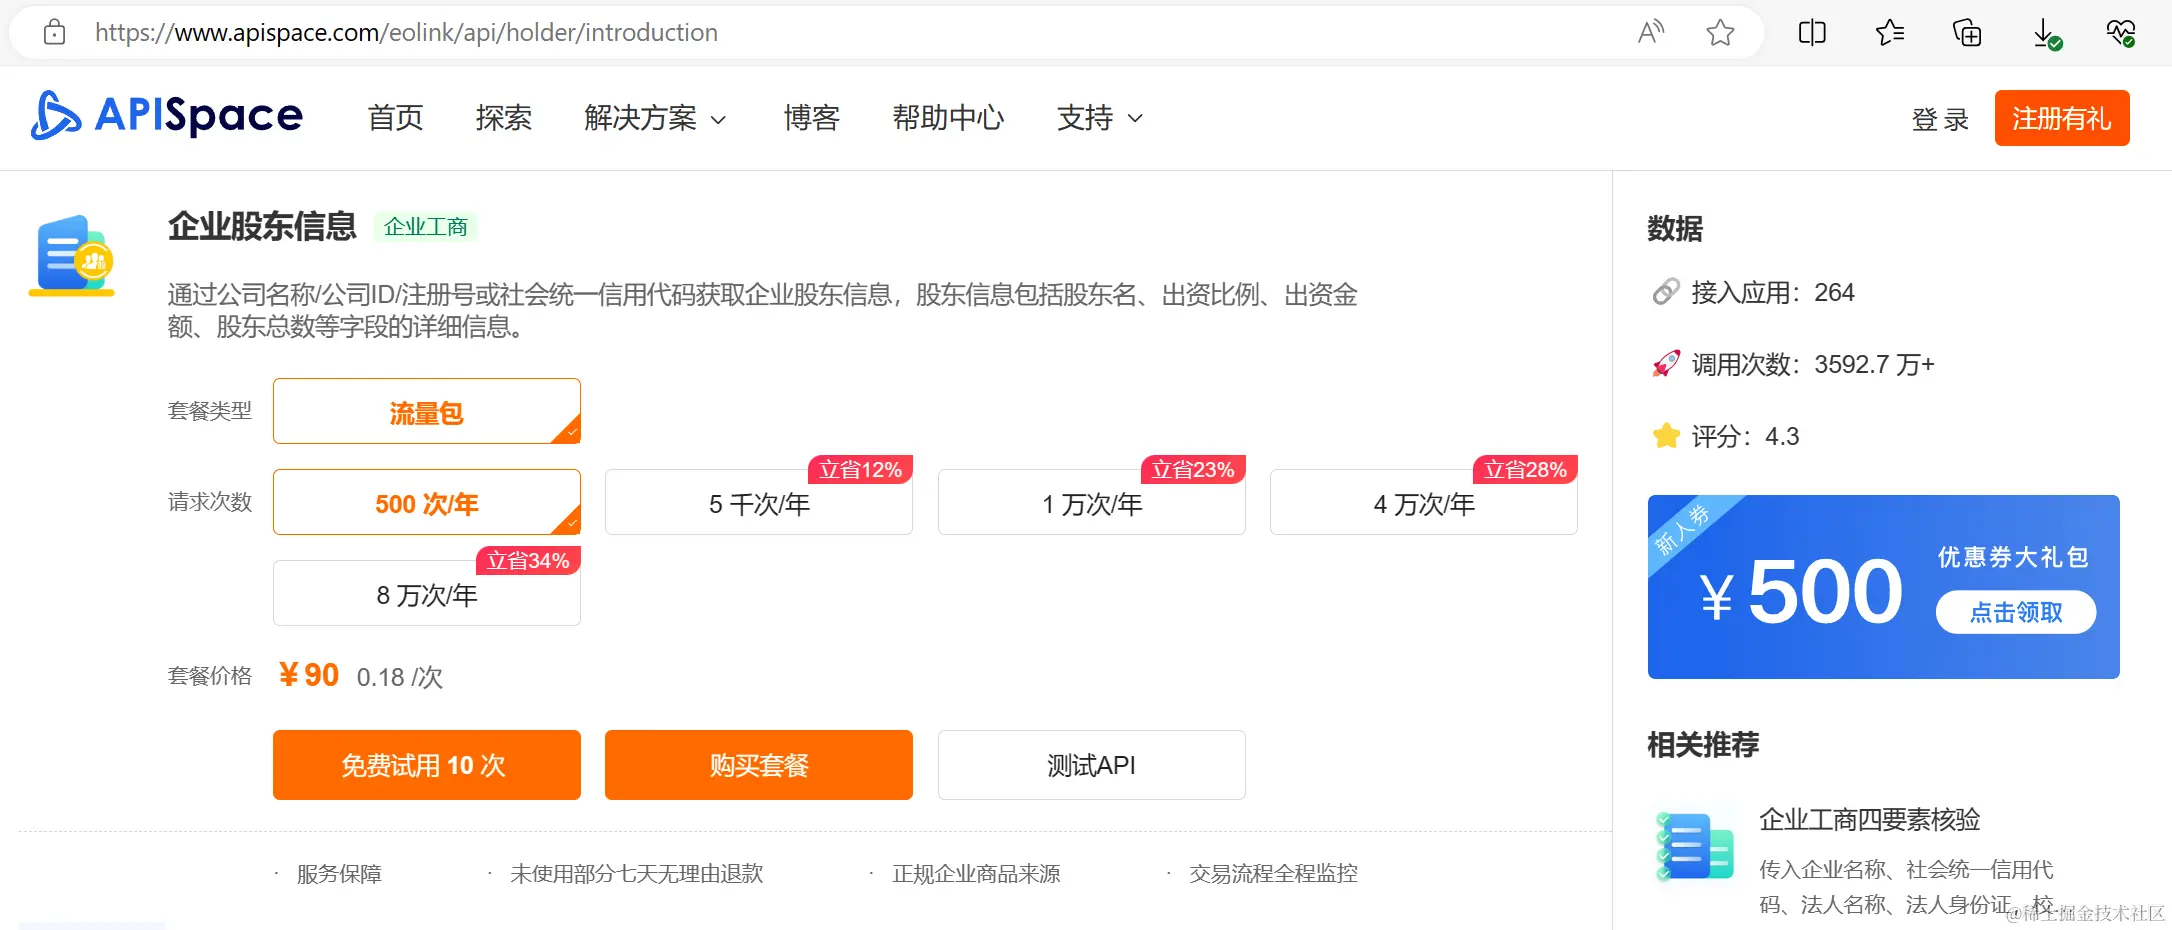The image size is (2172, 930).
Task: Click the 企业股东信息 page title
Action: coord(262,226)
